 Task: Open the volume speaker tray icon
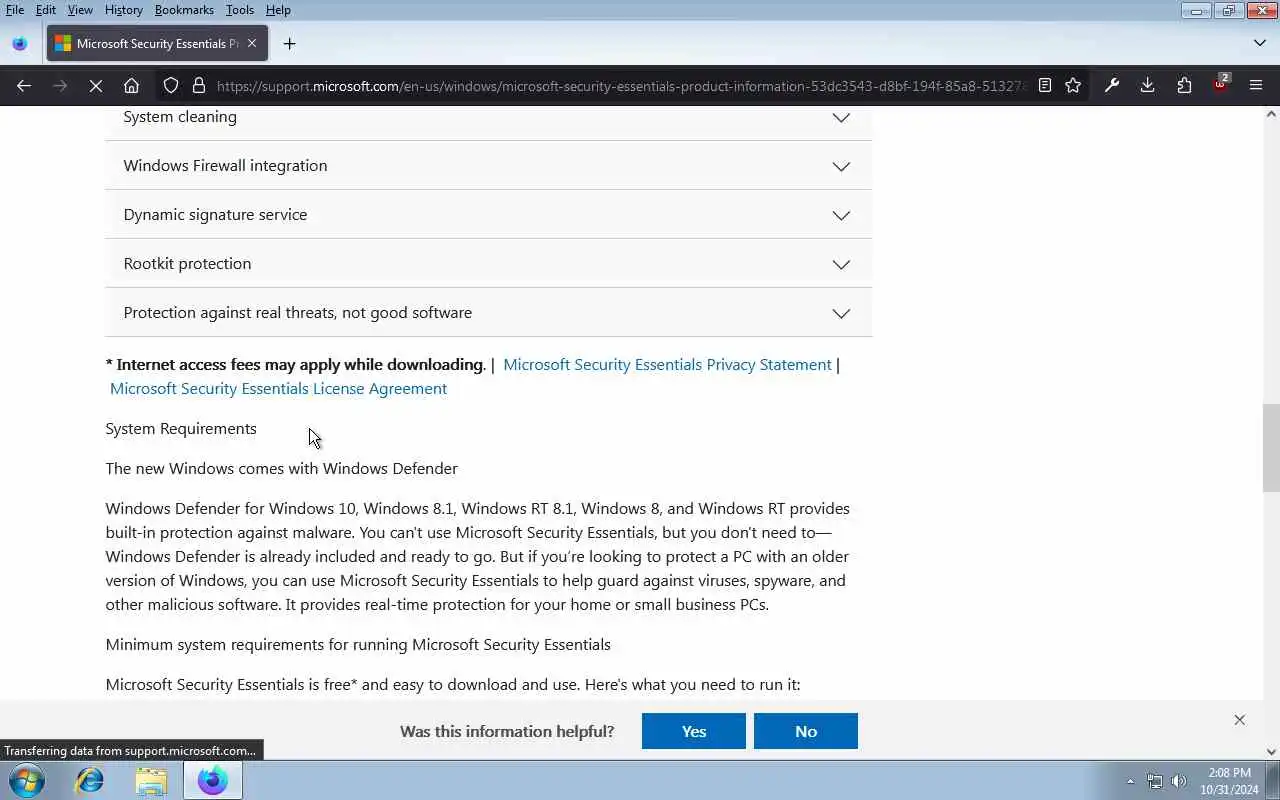click(1179, 781)
